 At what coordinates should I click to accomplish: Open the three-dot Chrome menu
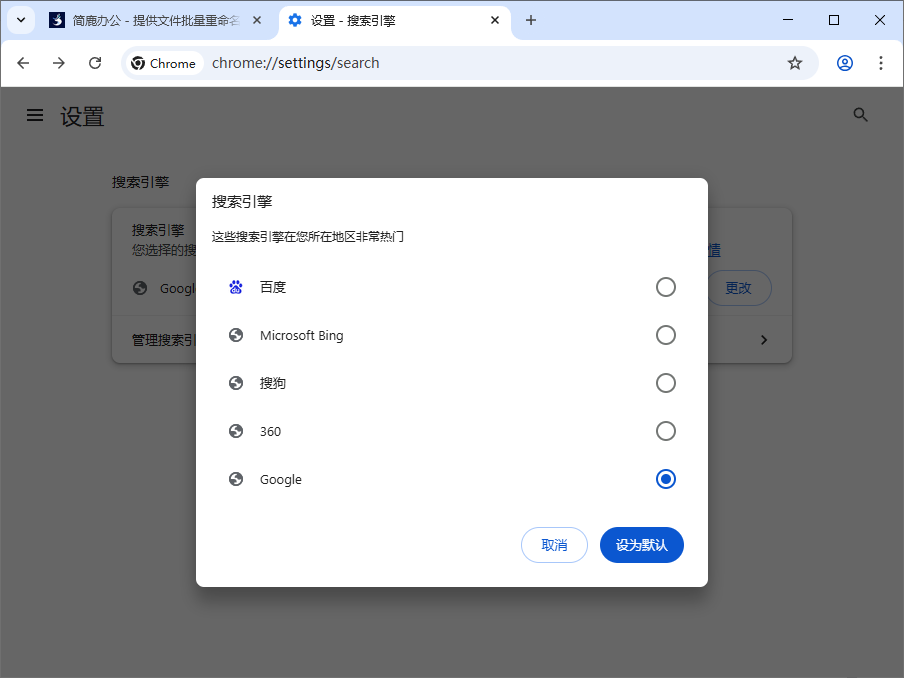click(x=881, y=62)
